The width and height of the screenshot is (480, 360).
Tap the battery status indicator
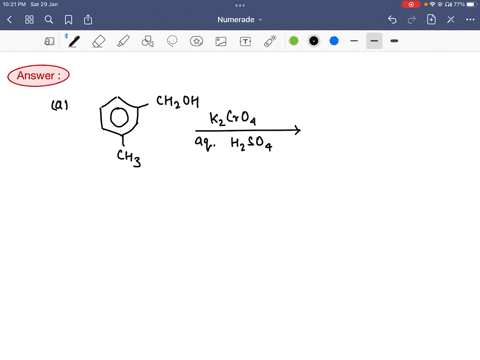(471, 4)
